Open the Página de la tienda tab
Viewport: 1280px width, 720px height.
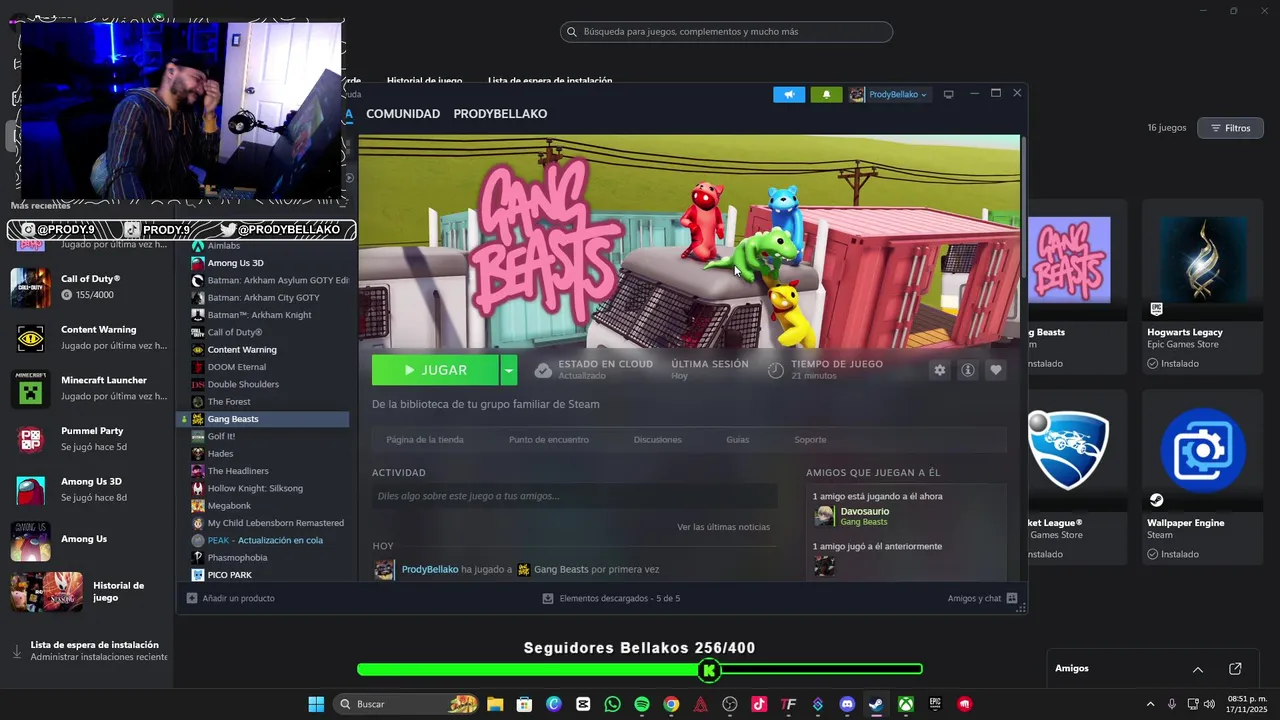[x=425, y=440]
